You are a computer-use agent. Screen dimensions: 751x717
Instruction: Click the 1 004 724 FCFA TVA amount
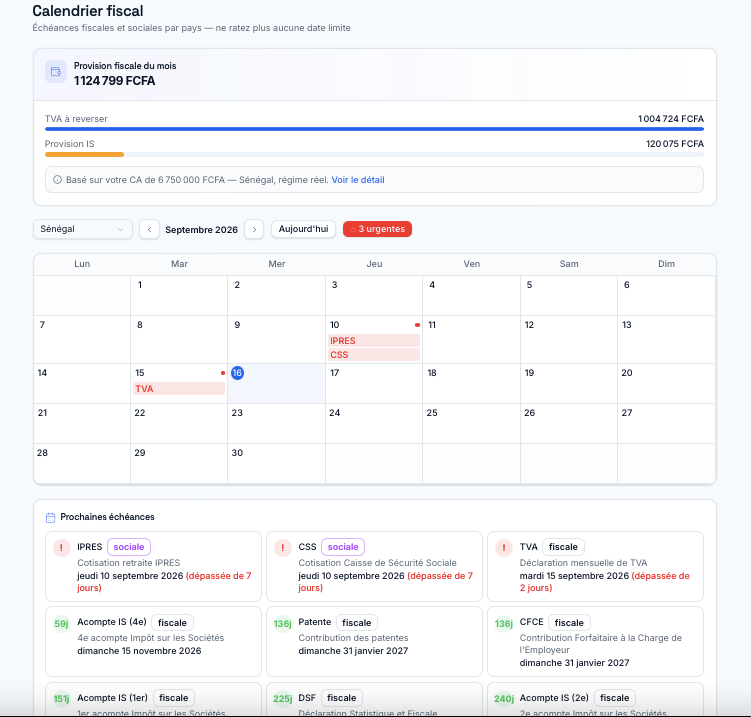click(x=671, y=118)
